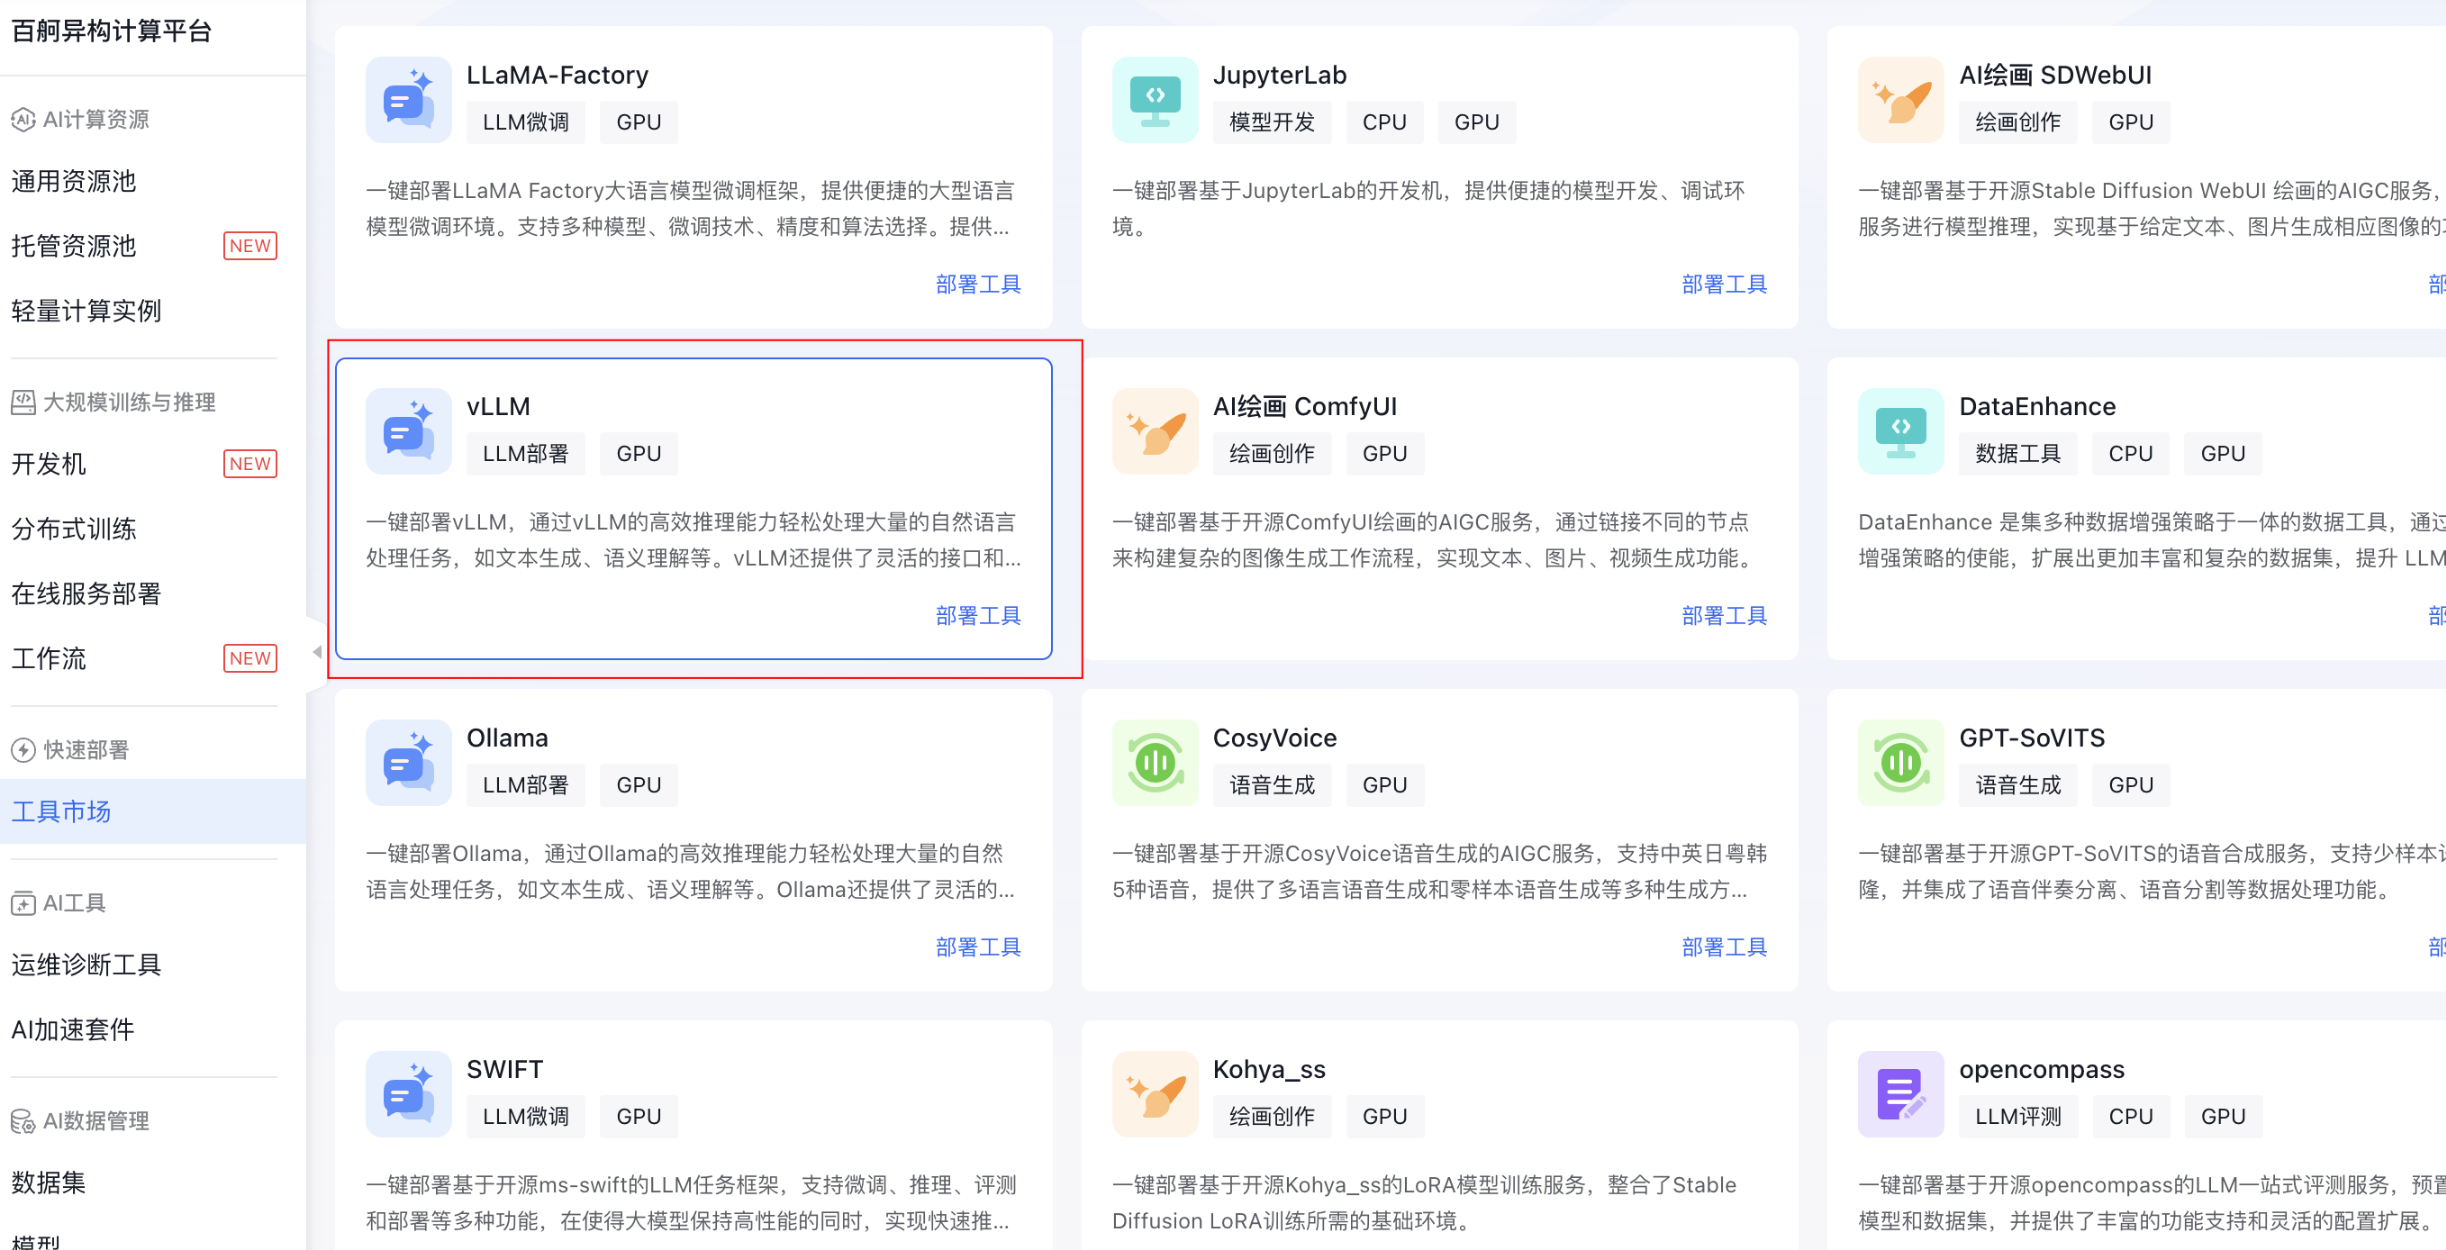2446x1250 pixels.
Task: Click the 绘画创作 tag on AI绘画 ComfyUI
Action: pyautogui.click(x=1272, y=454)
